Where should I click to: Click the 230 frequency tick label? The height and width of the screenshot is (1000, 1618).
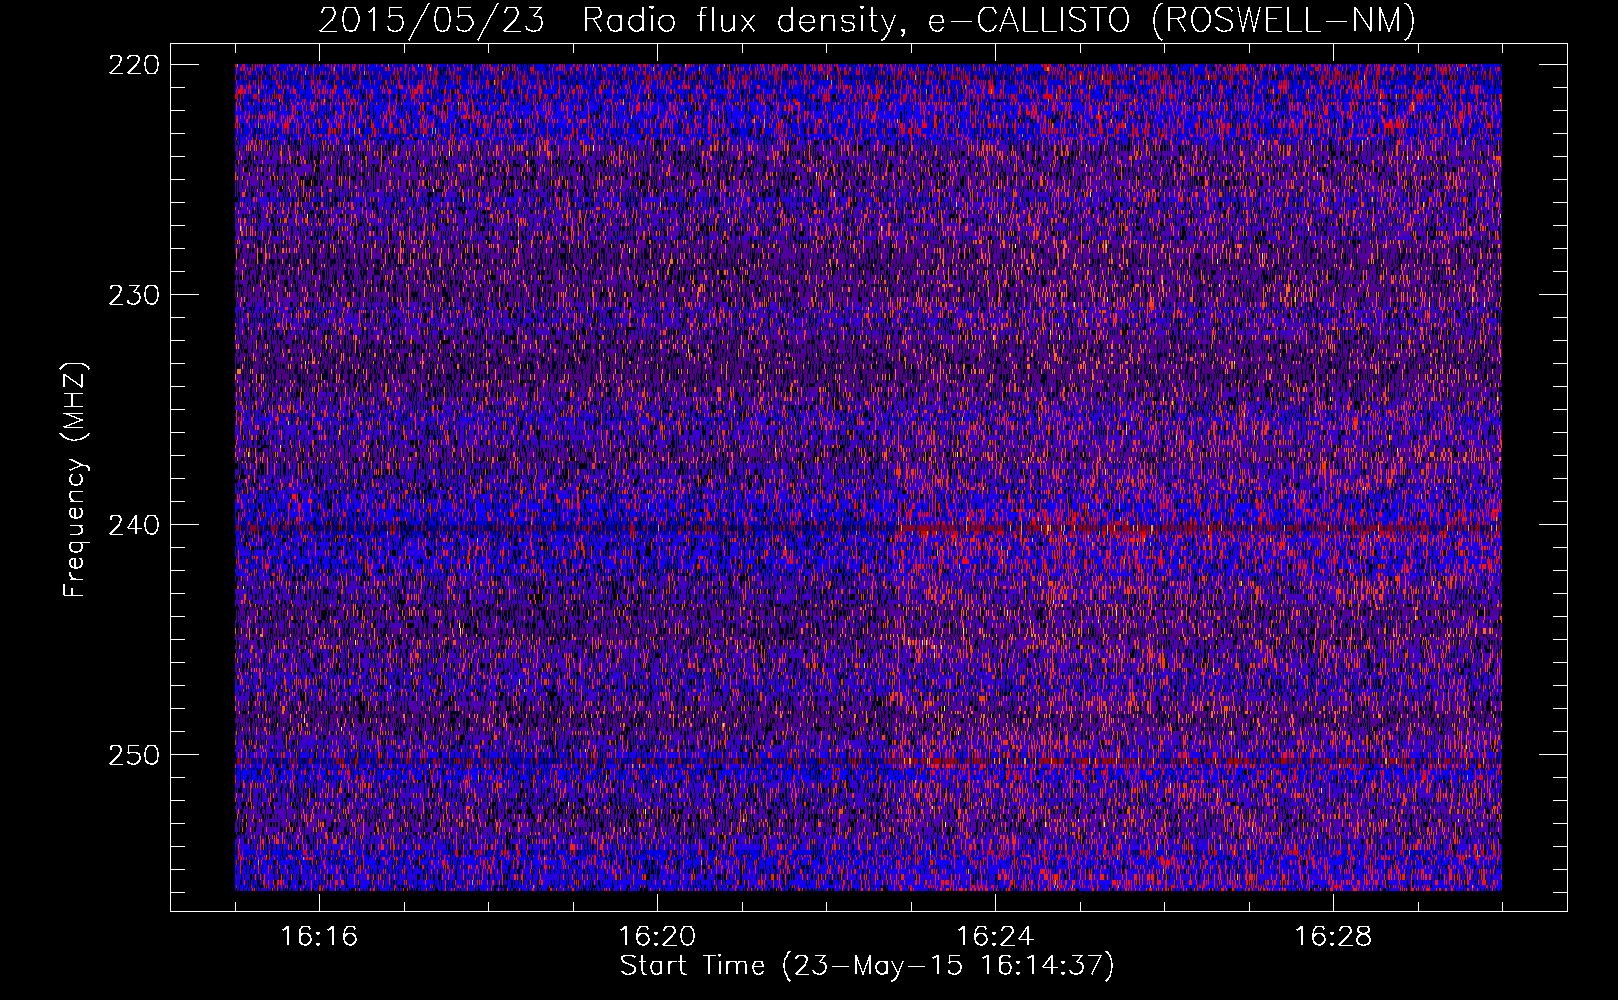click(x=133, y=295)
